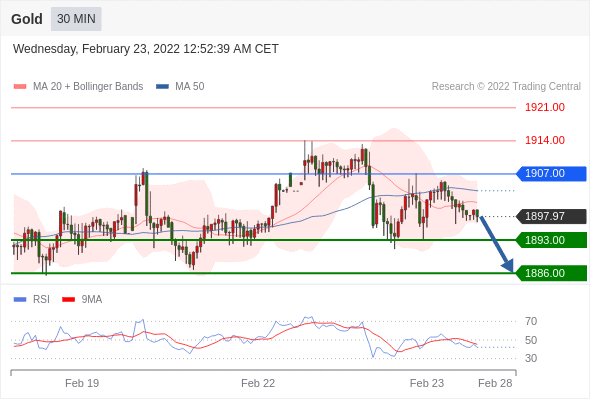Click the red 9MA color swatch

(x=68, y=300)
